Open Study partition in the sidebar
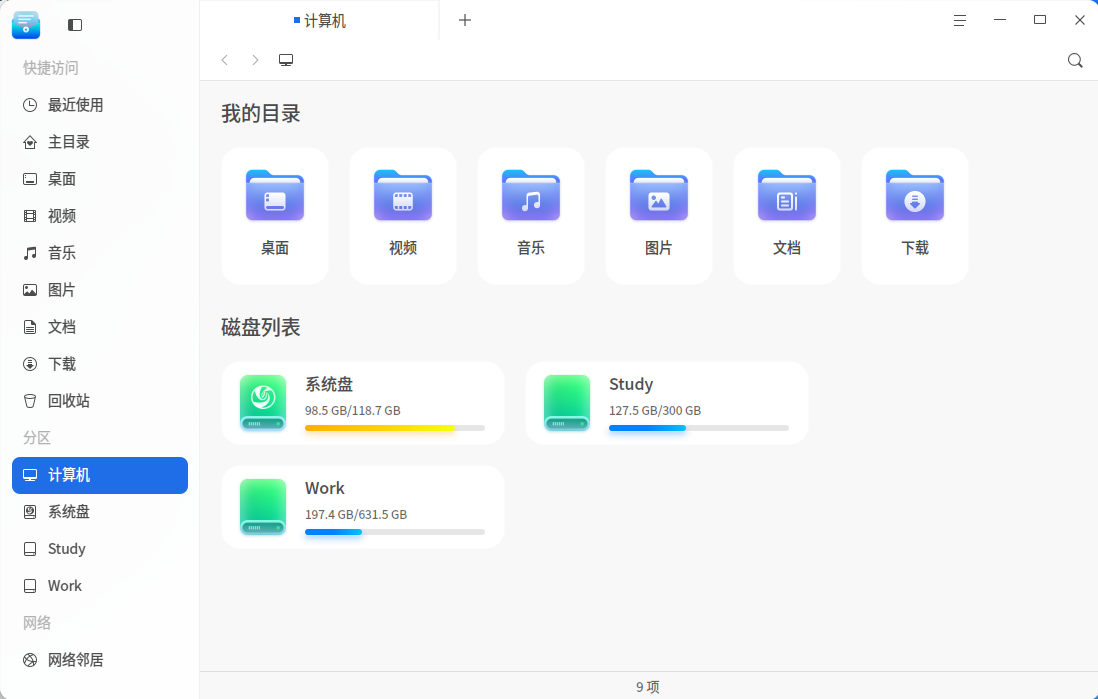1098x699 pixels. click(100, 549)
